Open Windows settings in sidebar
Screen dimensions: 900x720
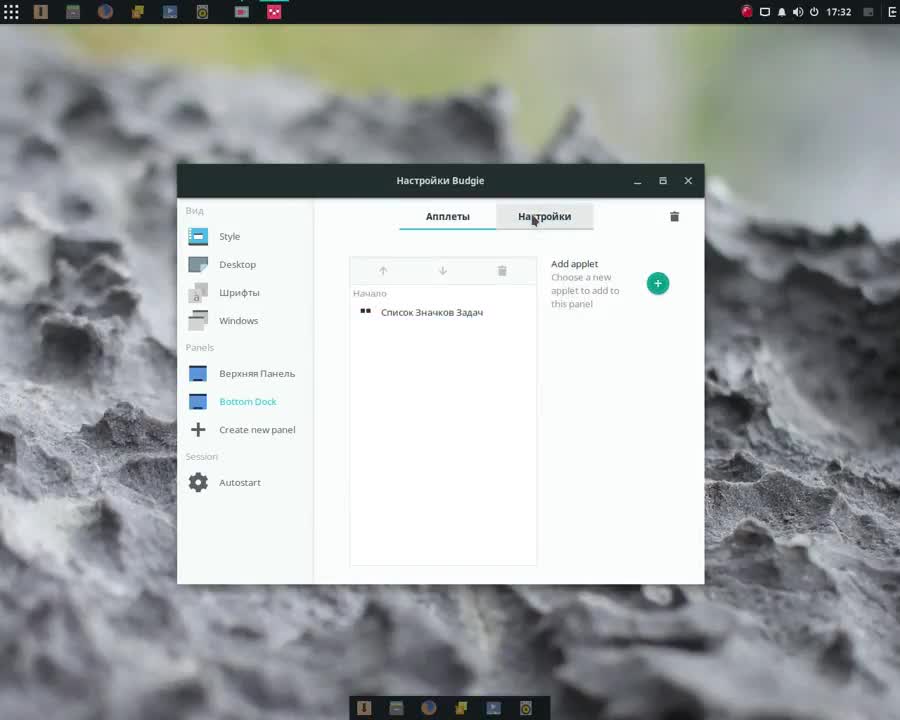point(246,320)
